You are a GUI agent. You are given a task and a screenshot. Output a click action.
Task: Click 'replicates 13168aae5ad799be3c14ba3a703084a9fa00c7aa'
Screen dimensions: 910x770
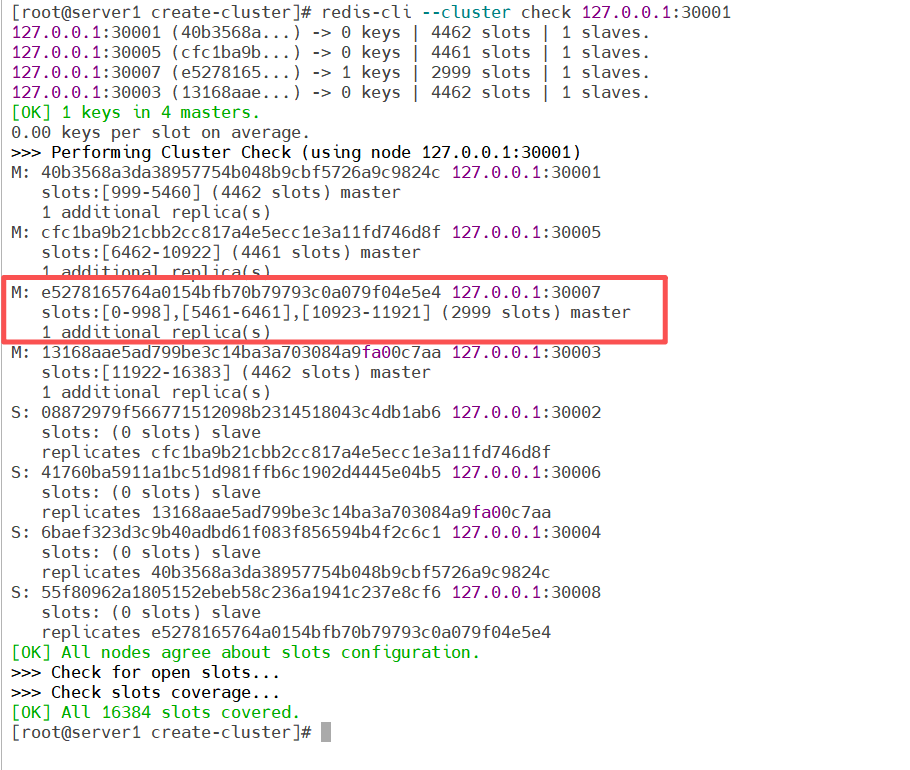coord(296,512)
